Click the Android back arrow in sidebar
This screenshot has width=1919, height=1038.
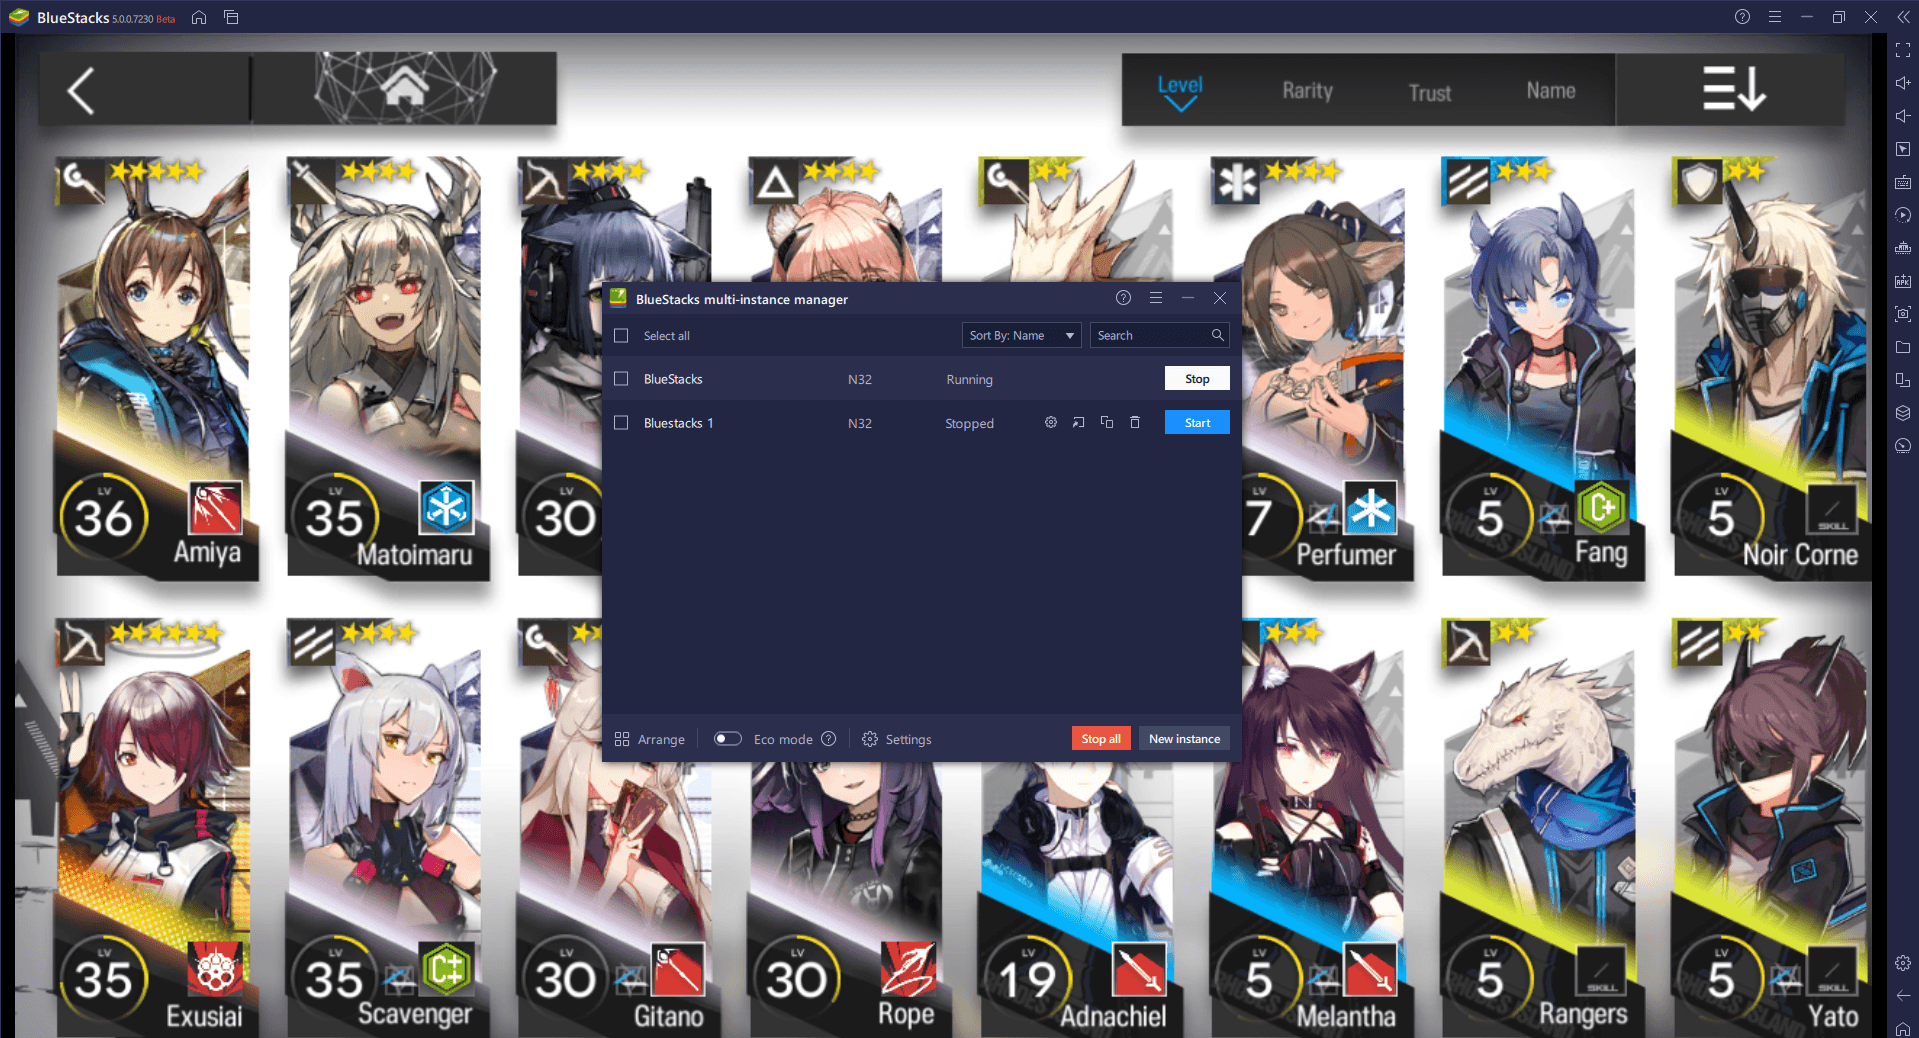1903,995
